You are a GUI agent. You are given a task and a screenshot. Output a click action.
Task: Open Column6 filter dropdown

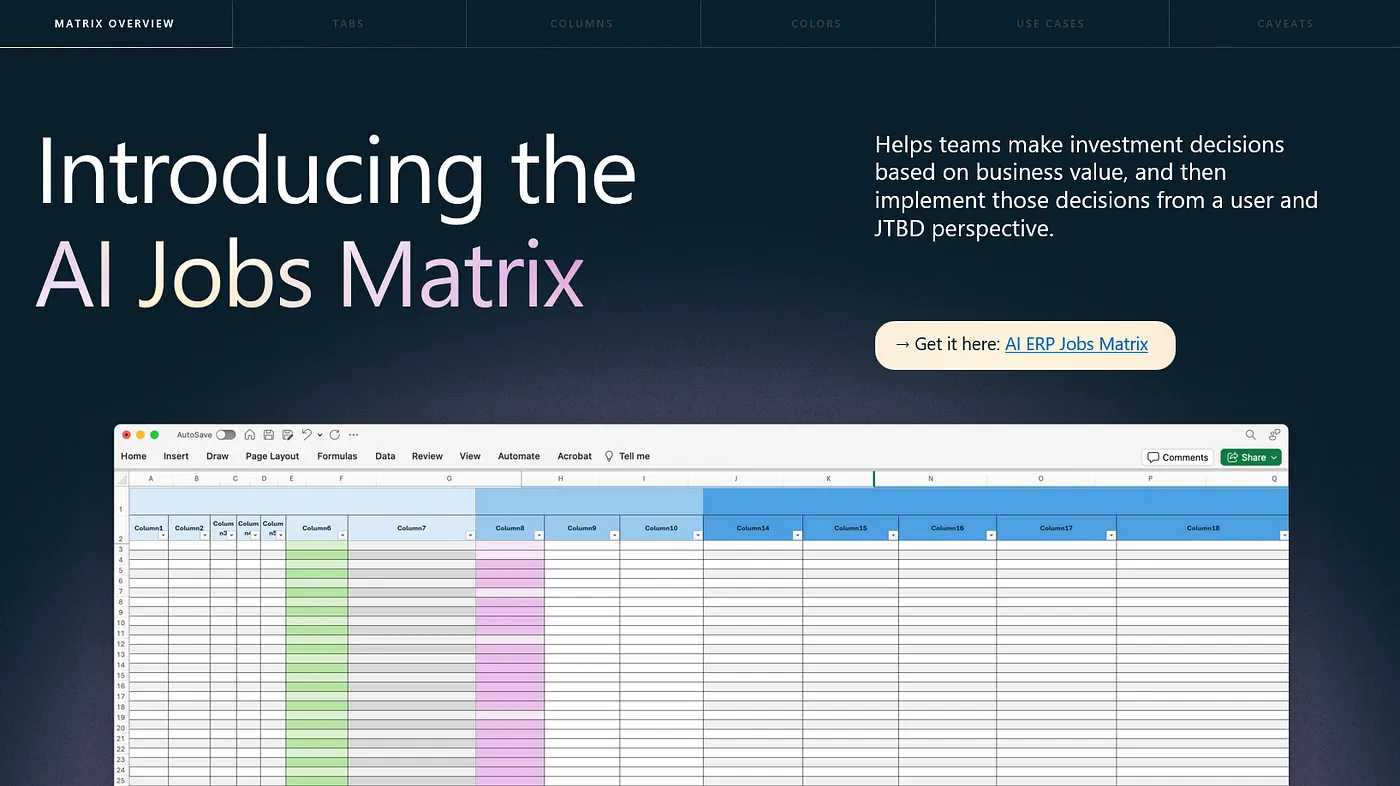click(x=342, y=535)
